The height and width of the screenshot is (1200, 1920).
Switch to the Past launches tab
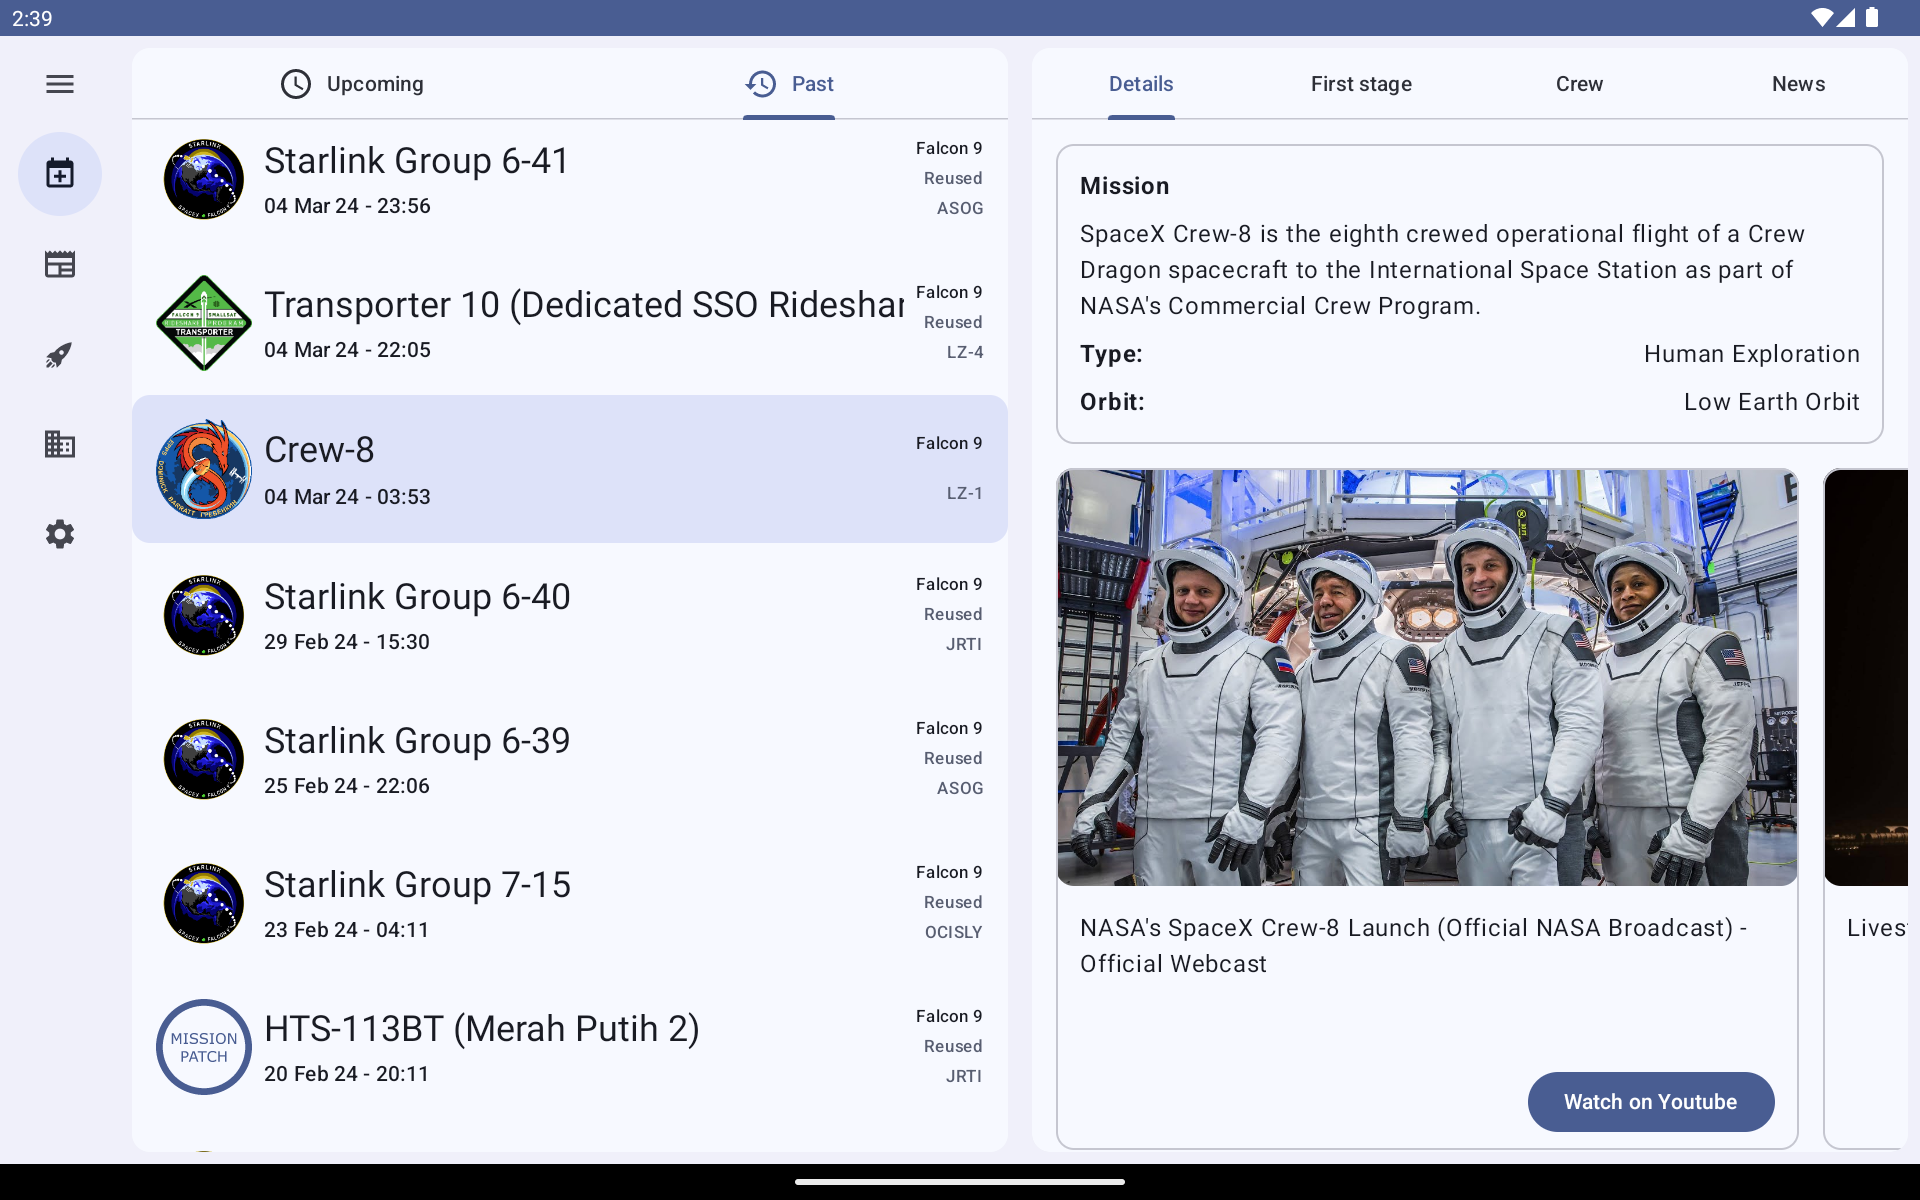point(789,84)
